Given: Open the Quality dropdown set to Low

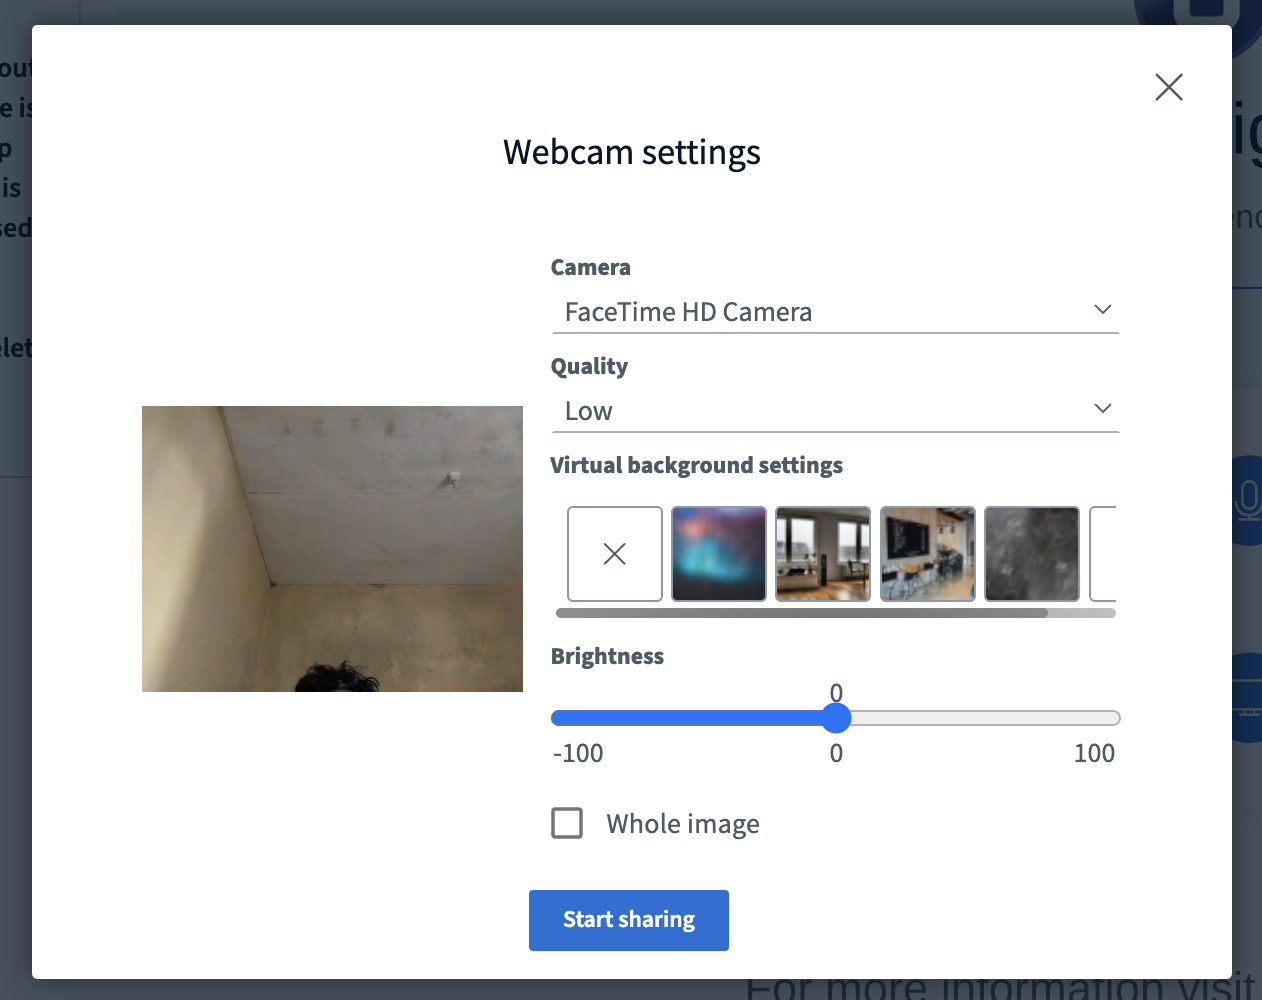Looking at the screenshot, I should coord(835,411).
